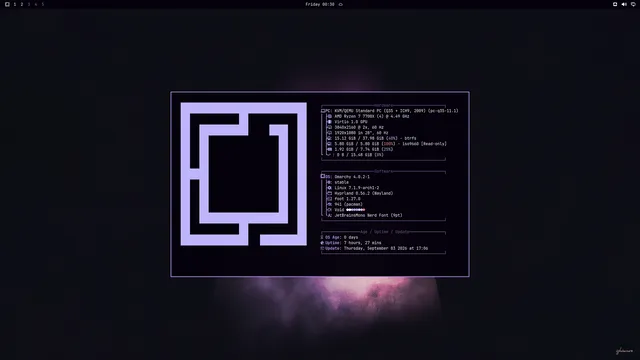Switch to workspace 5
This screenshot has height=360, width=640.
tap(42, 4)
